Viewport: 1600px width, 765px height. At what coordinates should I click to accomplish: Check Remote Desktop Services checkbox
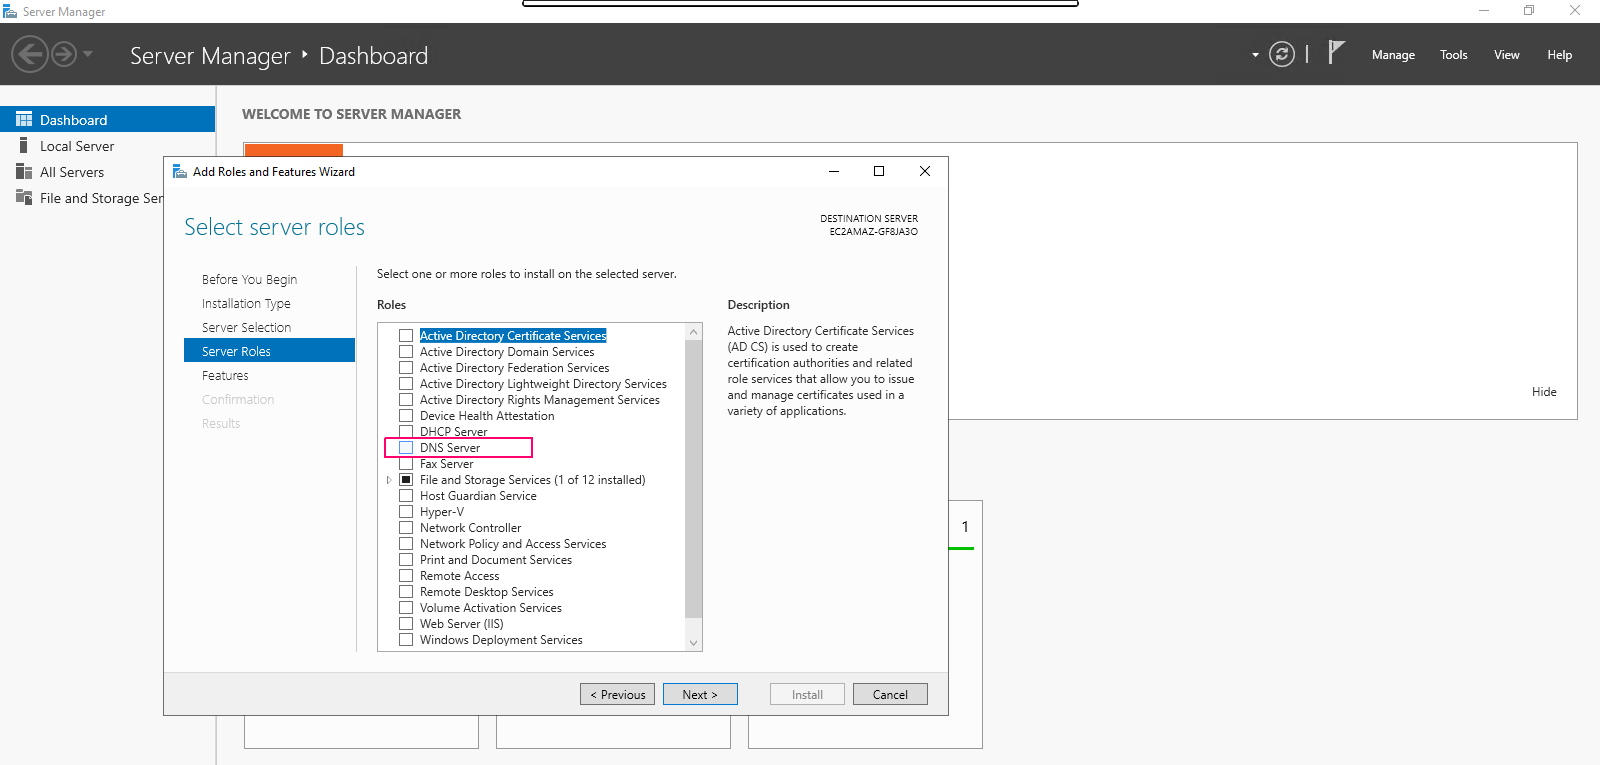tap(406, 592)
